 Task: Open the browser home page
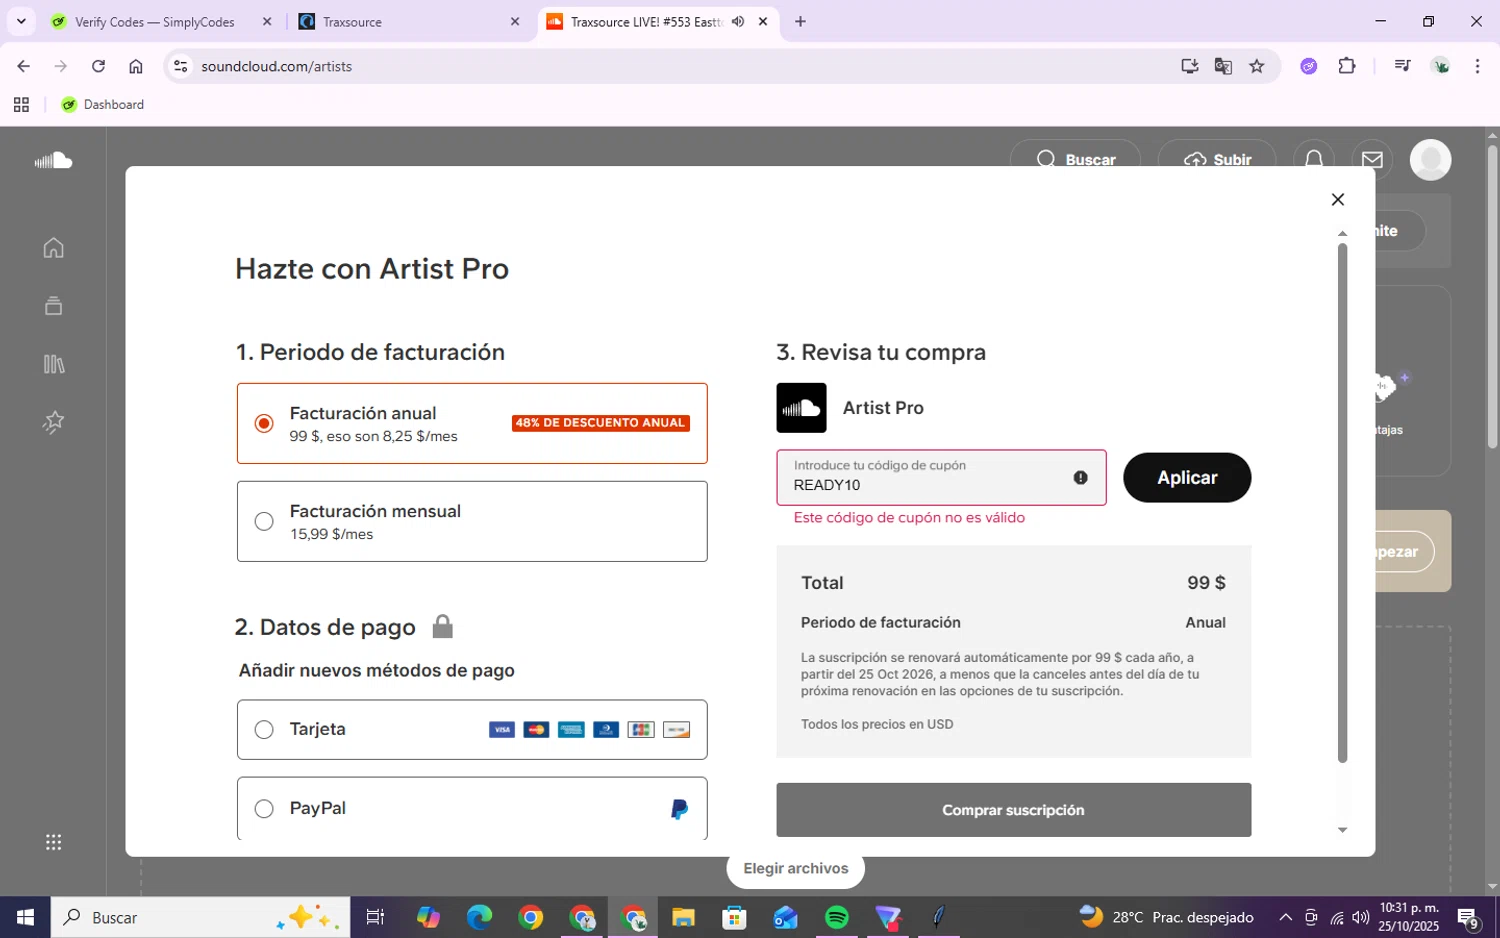click(136, 66)
